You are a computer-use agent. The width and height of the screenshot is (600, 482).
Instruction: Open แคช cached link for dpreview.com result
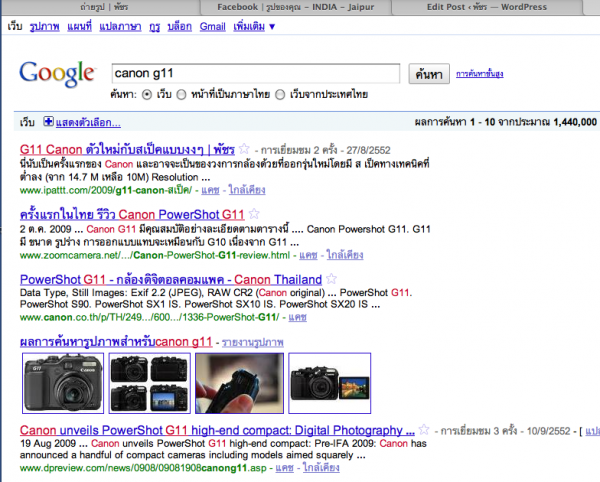pos(285,467)
